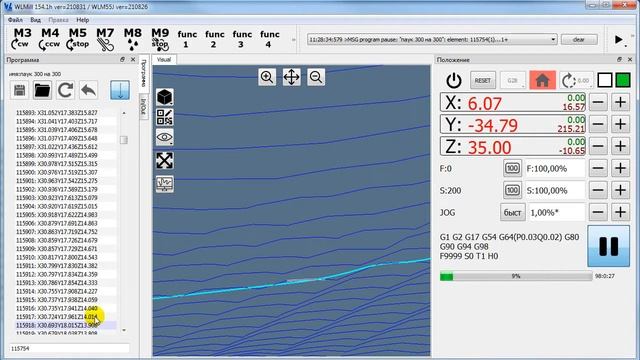640x360 pixels.
Task: Zoom in on the visual view
Action: 267,77
